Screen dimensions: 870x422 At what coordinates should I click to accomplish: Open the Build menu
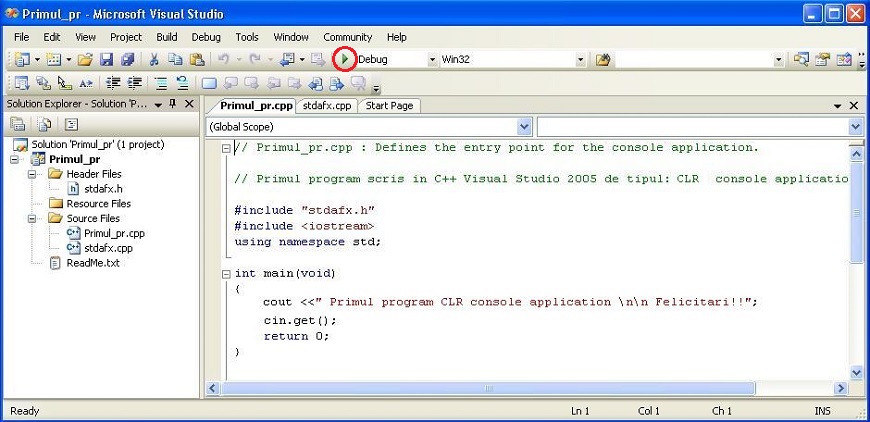167,37
